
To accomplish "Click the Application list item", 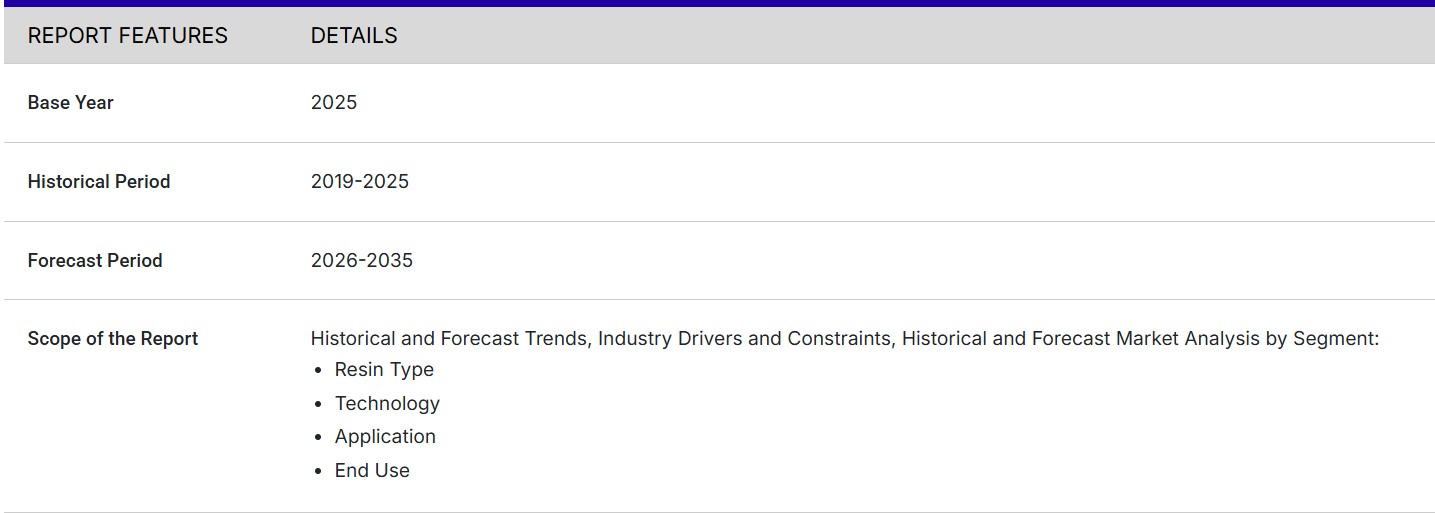I will pyautogui.click(x=385, y=437).
